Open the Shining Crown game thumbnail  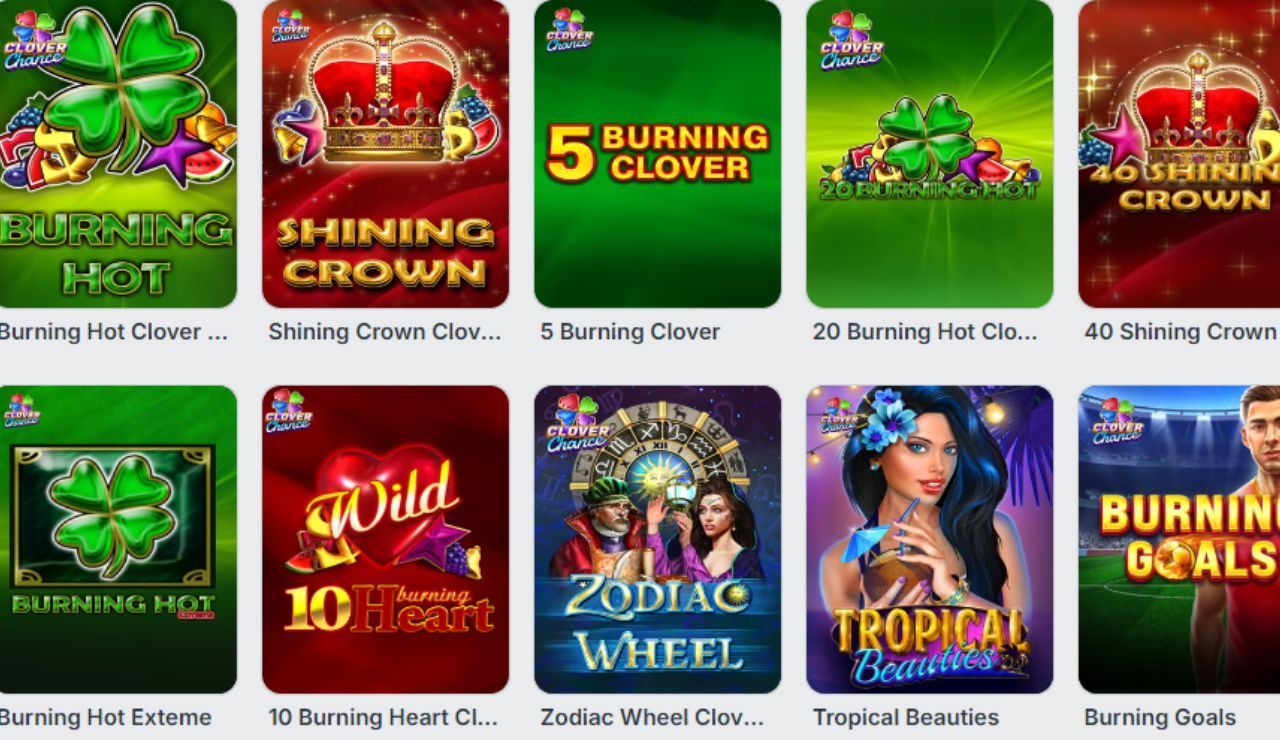(385, 153)
